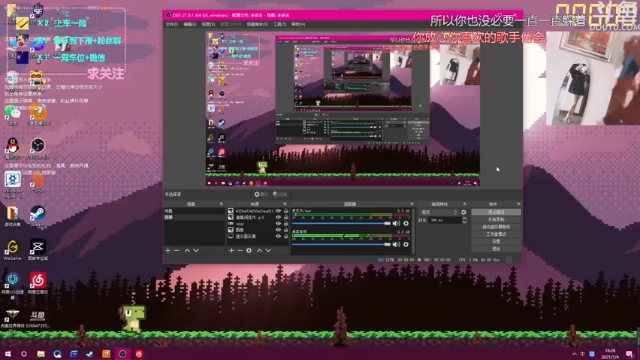640x360 pixels.
Task: Remove the selected source using the minus icon
Action: (x=240, y=250)
